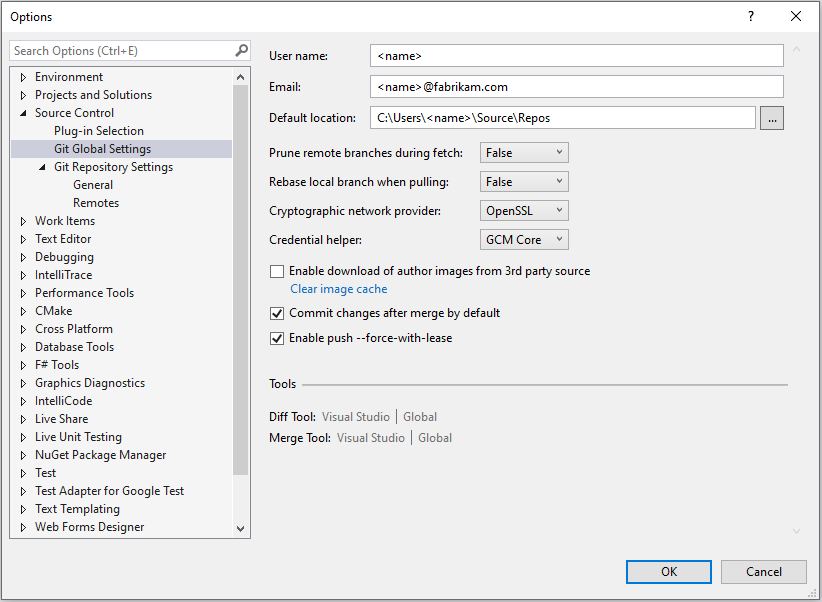Uncheck Commit changes after merge by default

(x=276, y=313)
